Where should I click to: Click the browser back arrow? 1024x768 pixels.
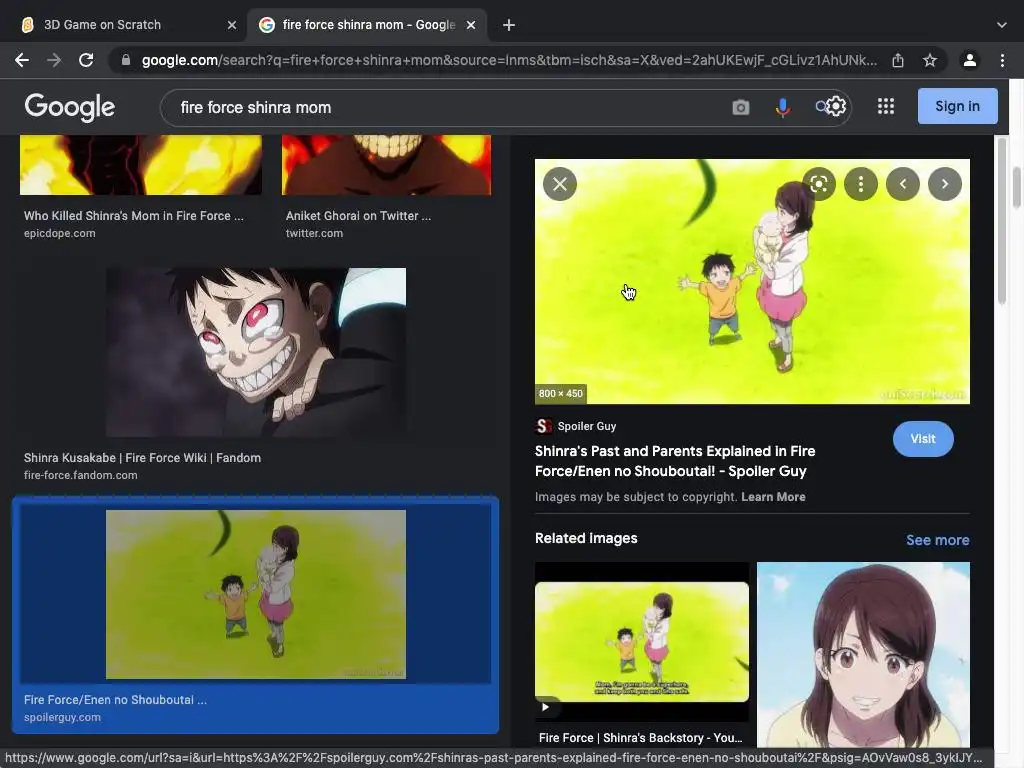coord(22,60)
